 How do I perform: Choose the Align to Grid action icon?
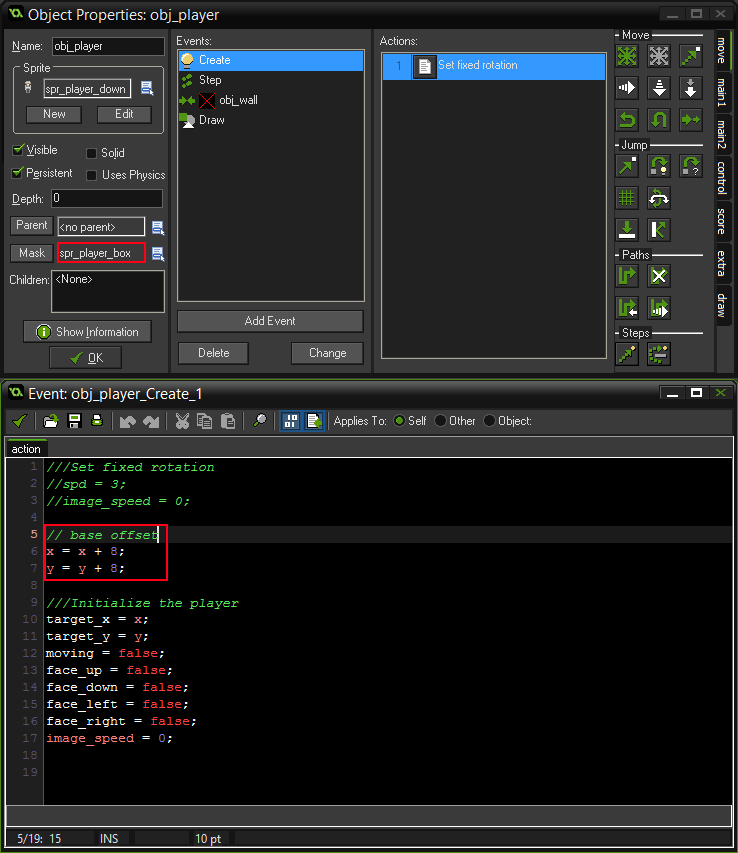click(627, 198)
